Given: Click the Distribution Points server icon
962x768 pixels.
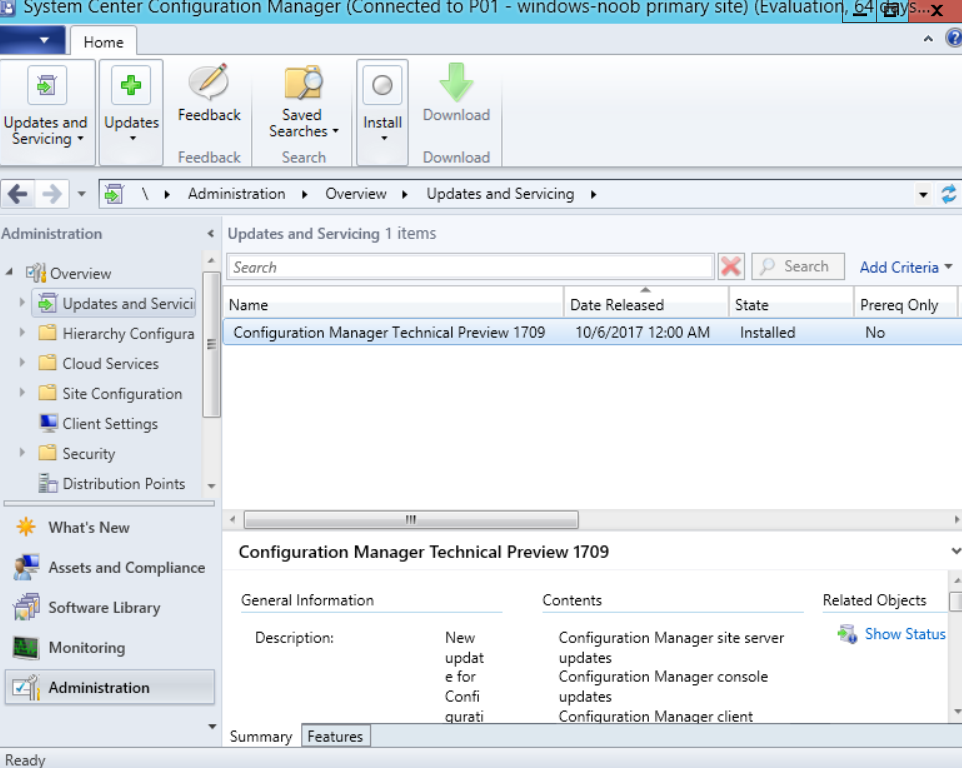Looking at the screenshot, I should tap(48, 483).
